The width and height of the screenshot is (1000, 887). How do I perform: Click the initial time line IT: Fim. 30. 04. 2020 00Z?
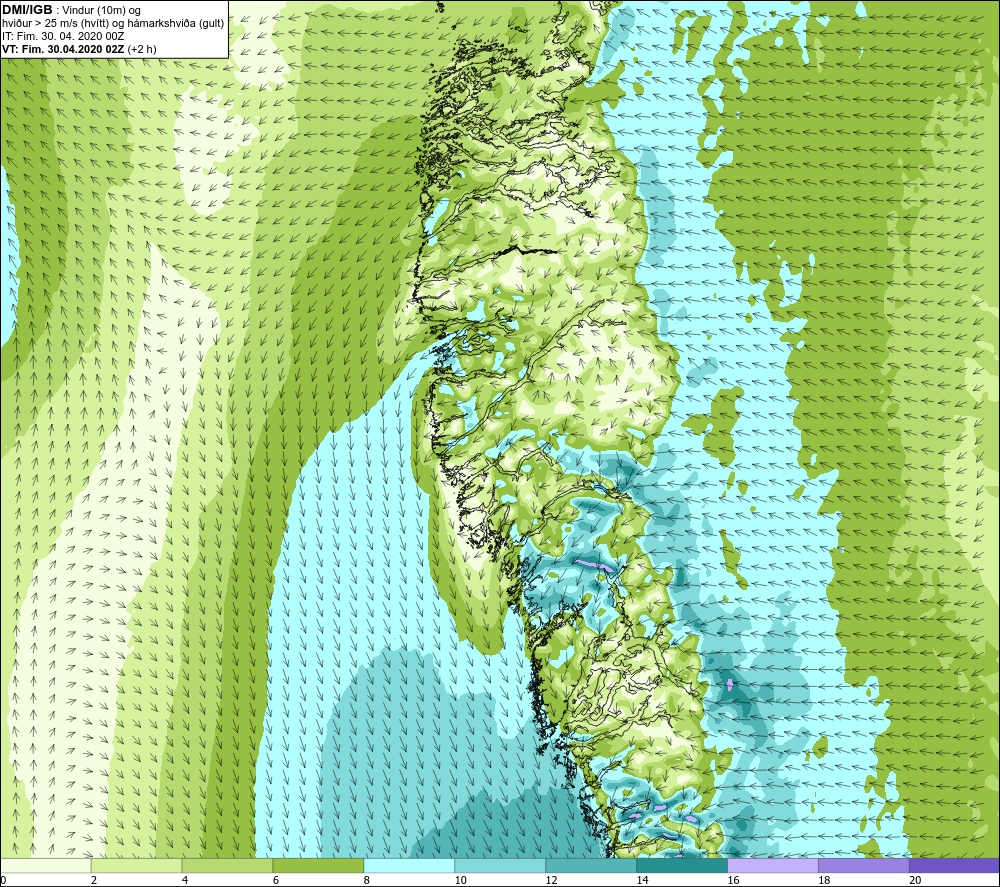click(x=63, y=36)
